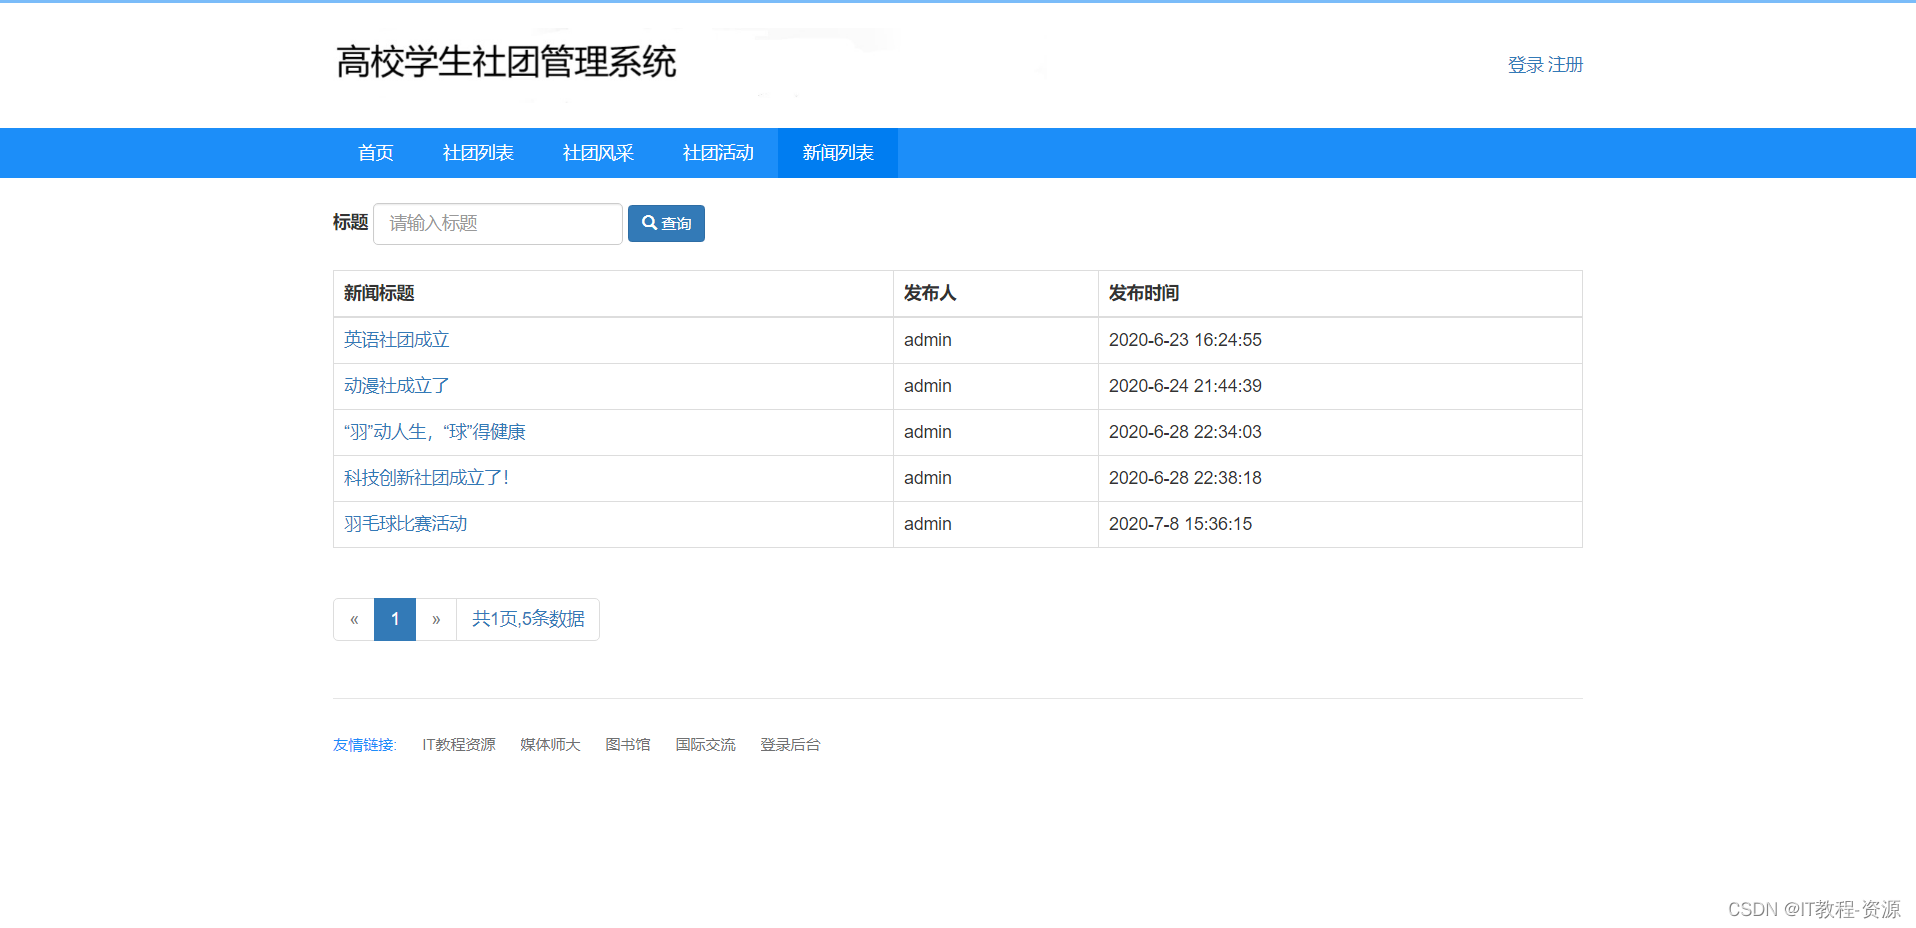The width and height of the screenshot is (1916, 928).
Task: Click the 标题 label beside search box
Action: (x=351, y=222)
